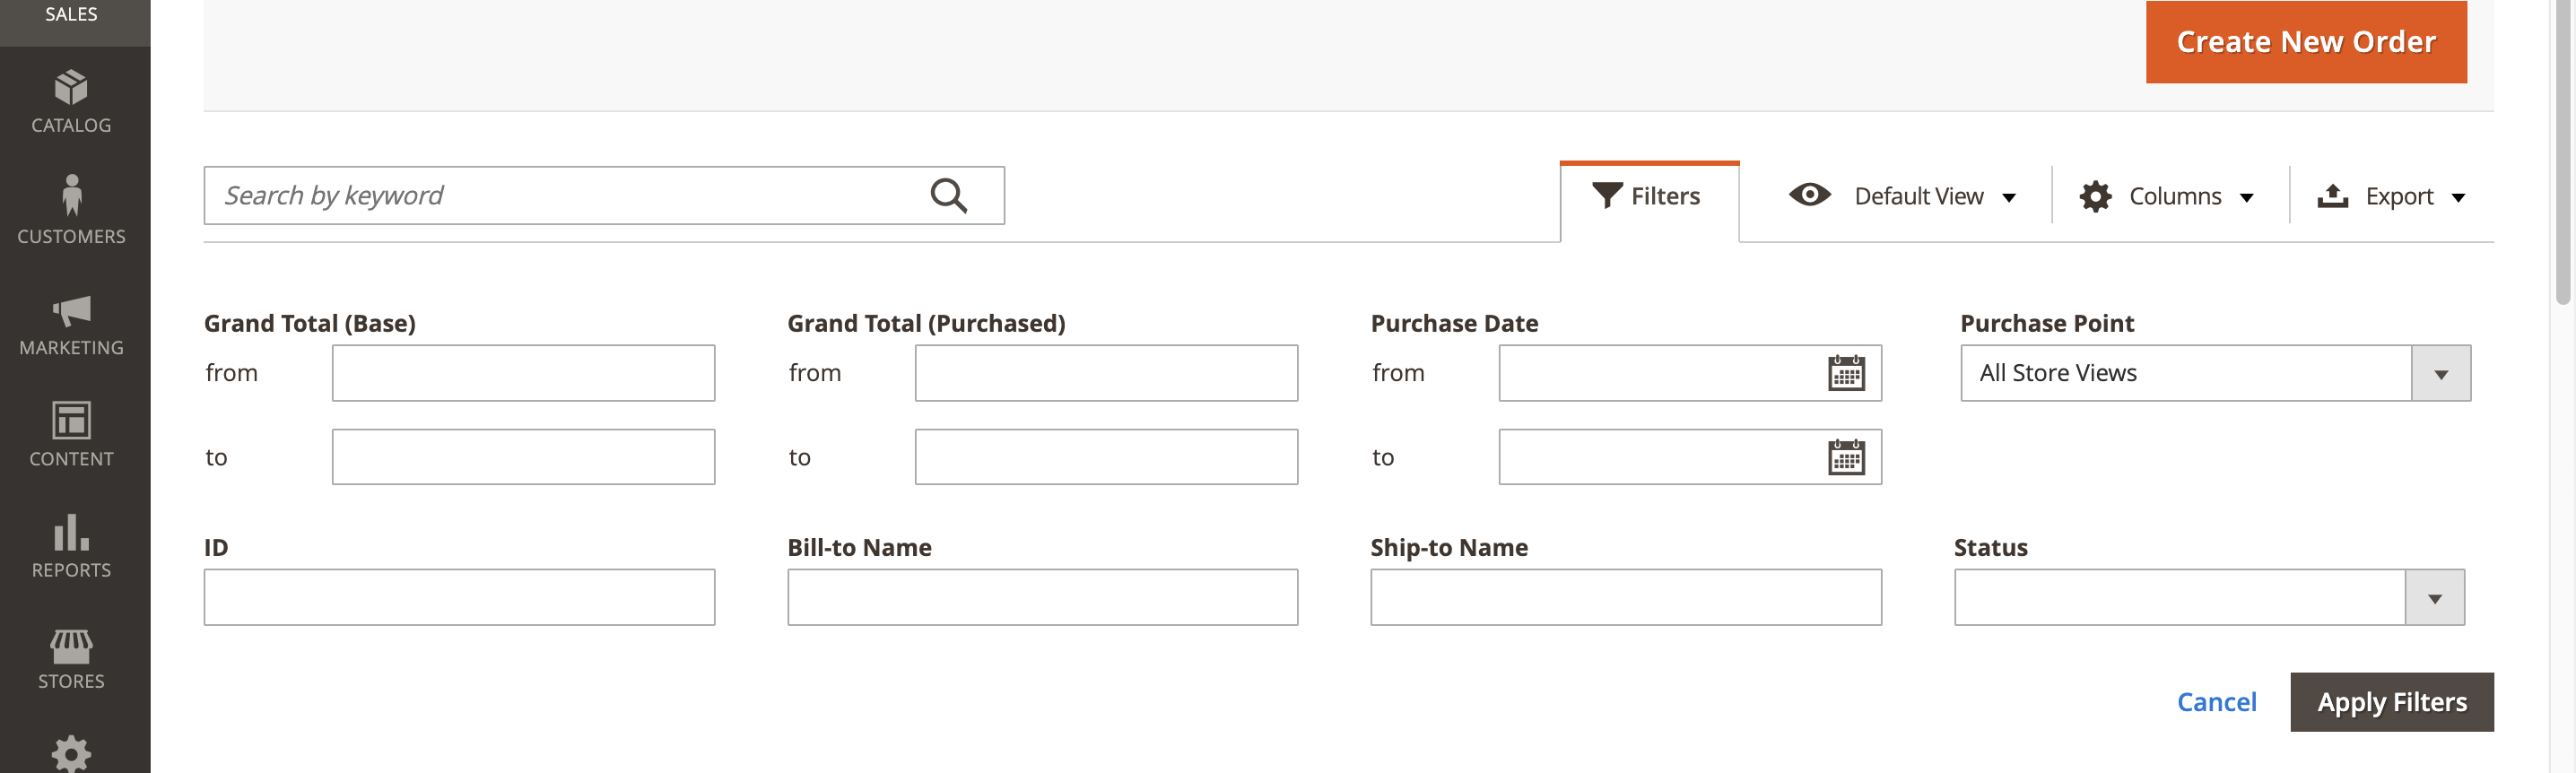Click Create New Order button
Image resolution: width=2576 pixels, height=773 pixels.
(x=2306, y=42)
